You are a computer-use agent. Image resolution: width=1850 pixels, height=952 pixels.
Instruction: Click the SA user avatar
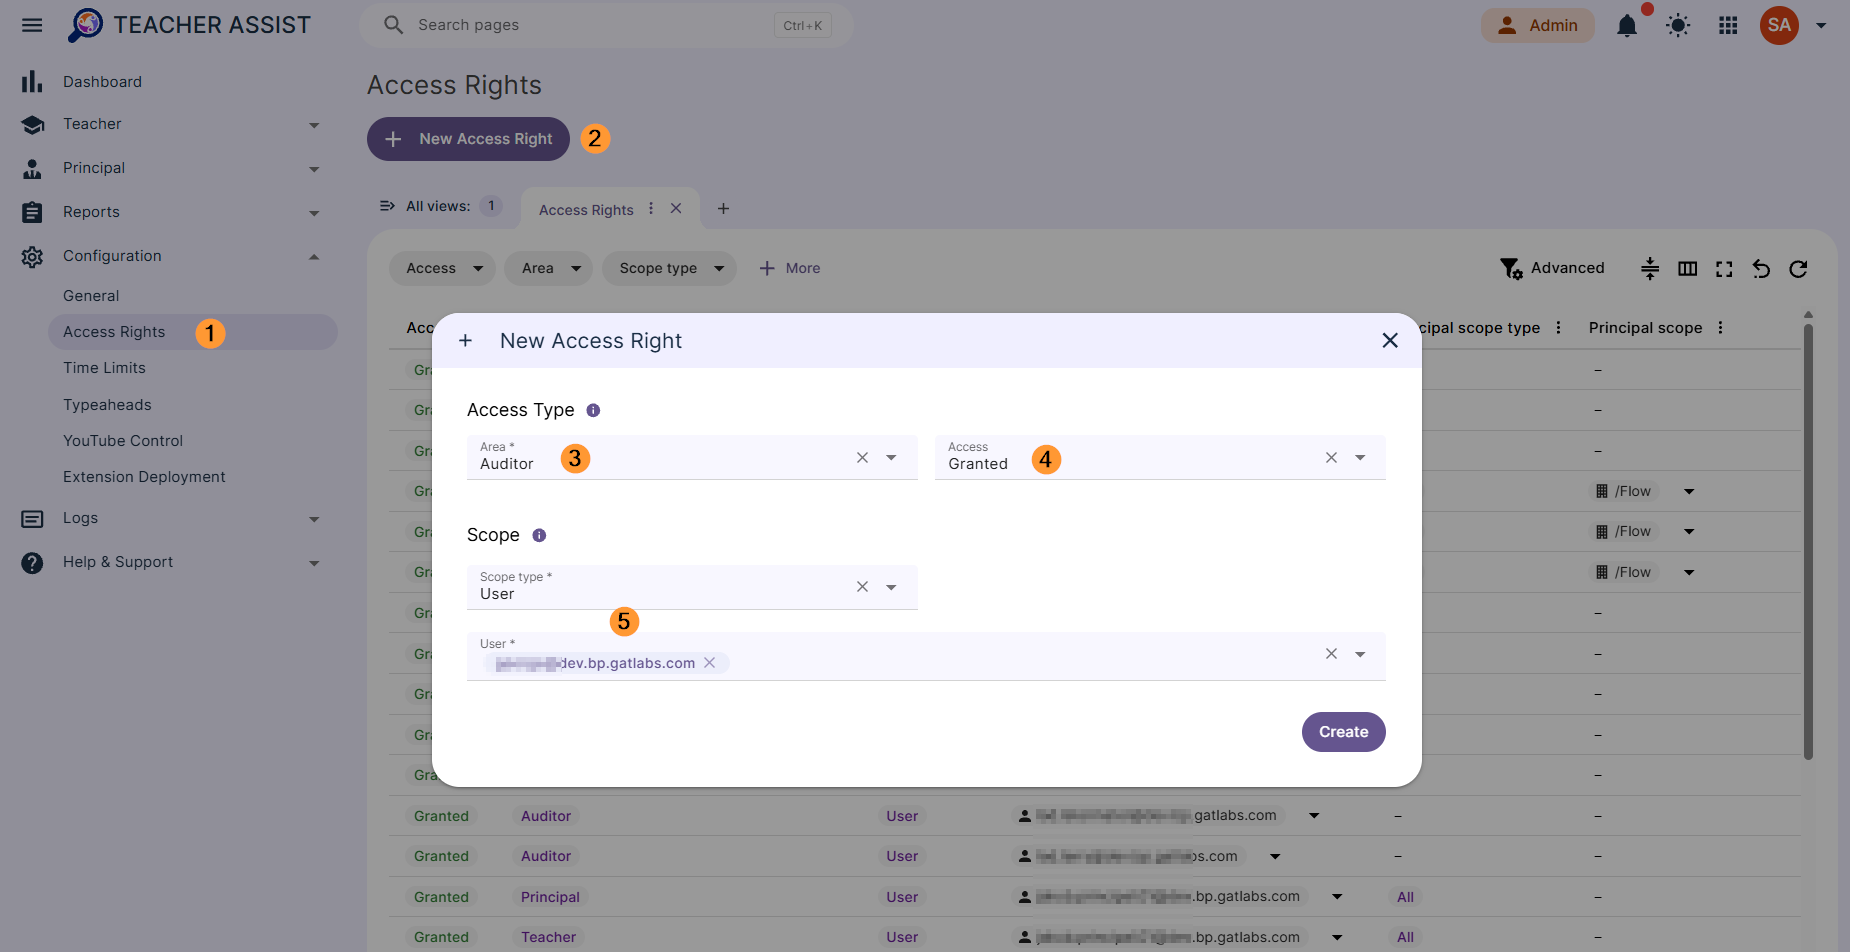pyautogui.click(x=1779, y=25)
